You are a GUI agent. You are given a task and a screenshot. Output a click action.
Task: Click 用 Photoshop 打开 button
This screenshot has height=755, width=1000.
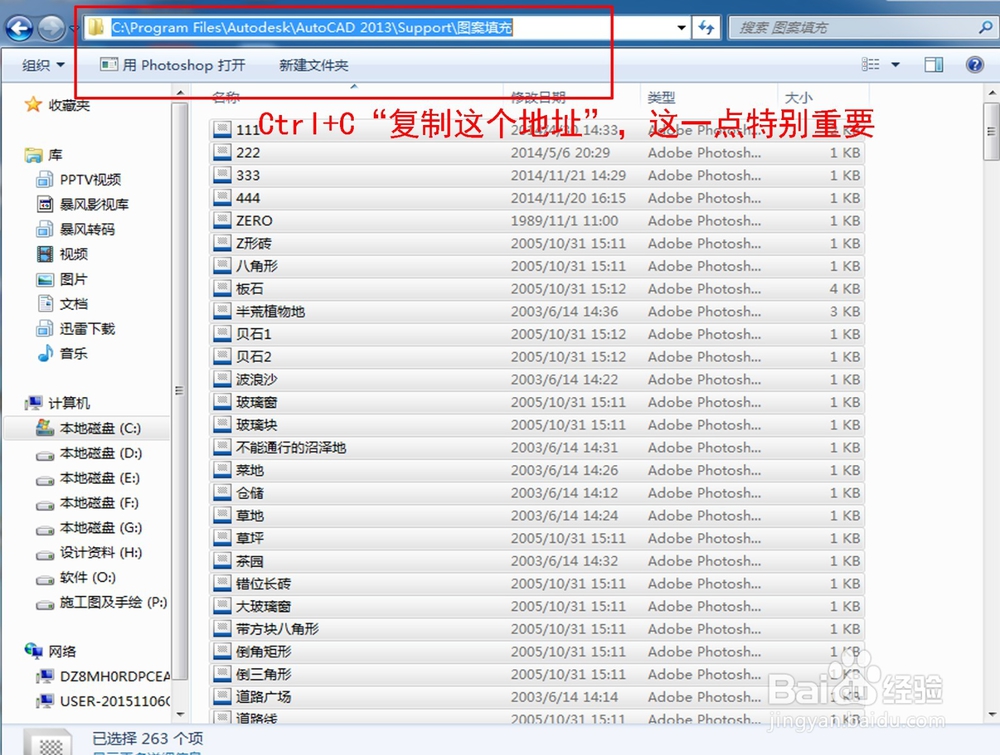[172, 65]
